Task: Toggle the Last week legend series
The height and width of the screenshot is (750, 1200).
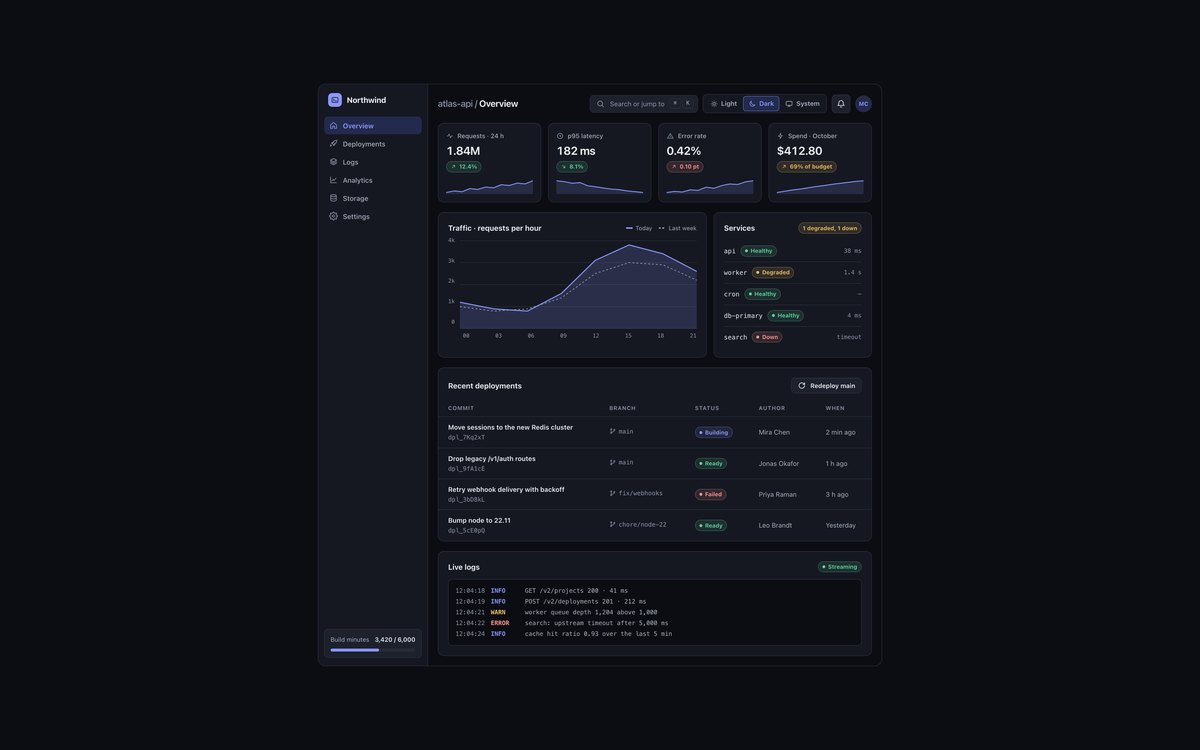Action: 678,228
